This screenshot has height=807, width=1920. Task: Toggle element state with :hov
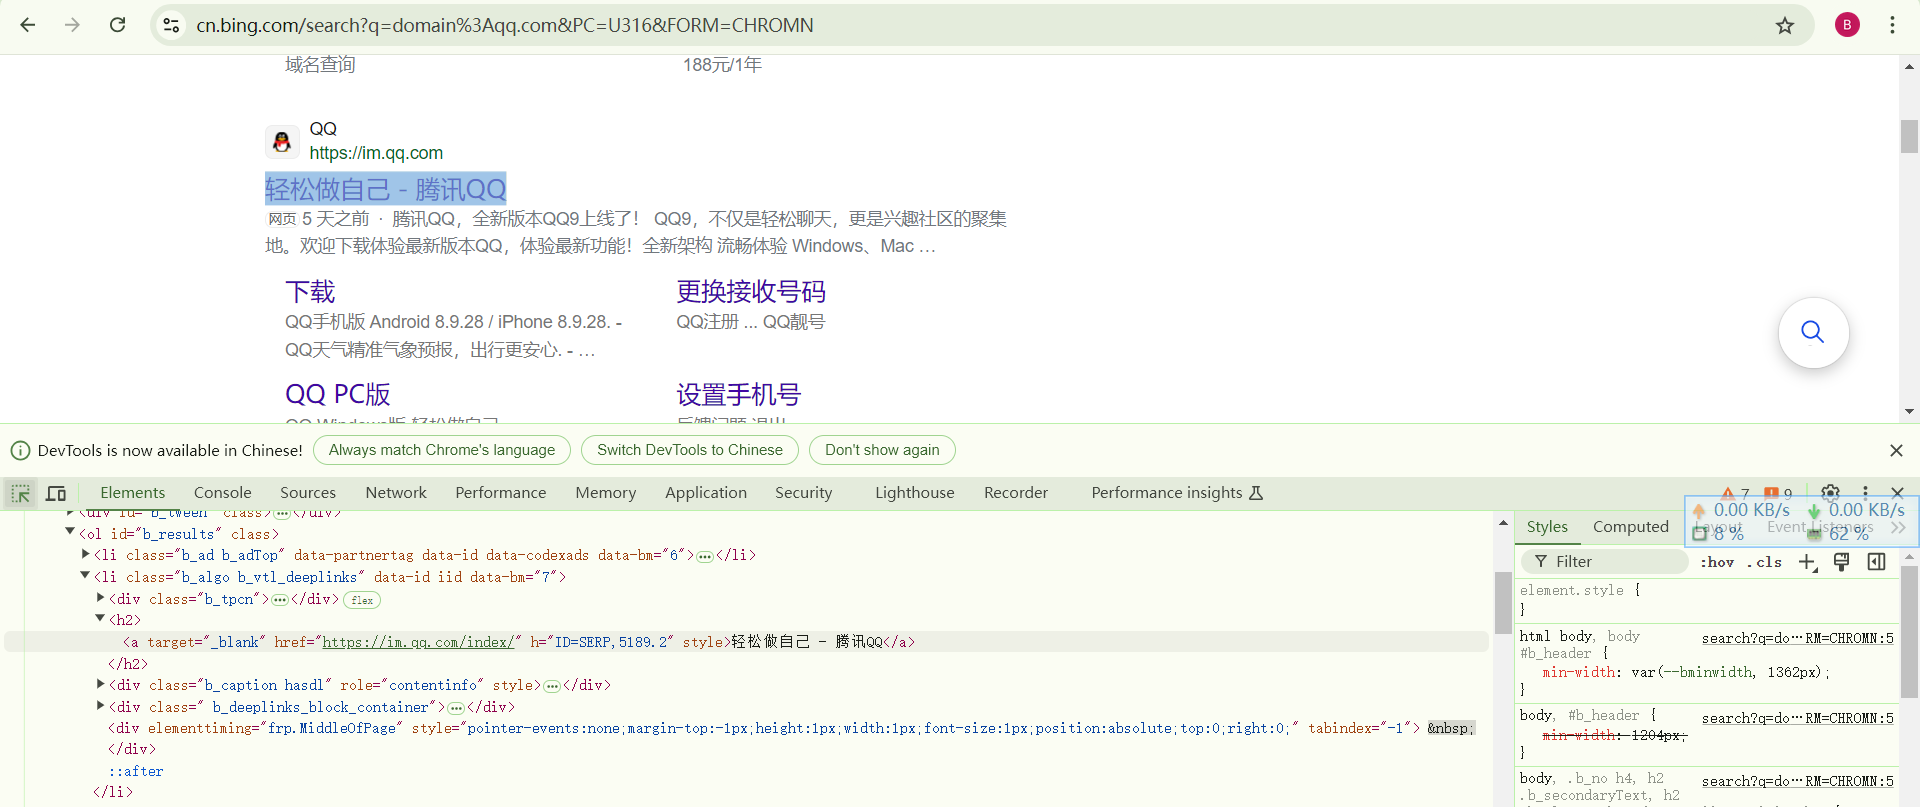pyautogui.click(x=1717, y=562)
